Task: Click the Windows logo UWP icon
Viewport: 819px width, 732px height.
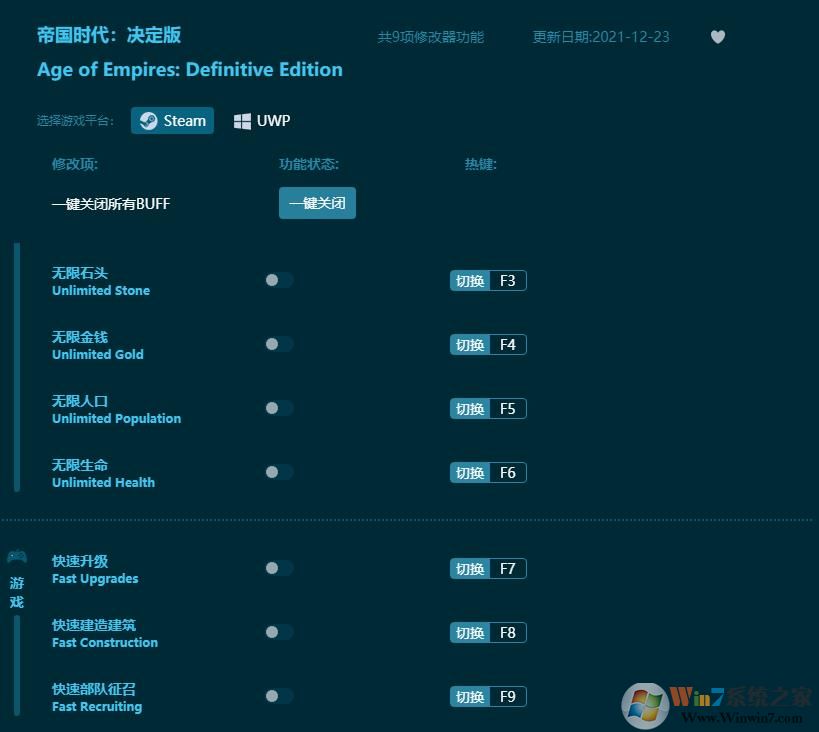Action: tap(242, 121)
